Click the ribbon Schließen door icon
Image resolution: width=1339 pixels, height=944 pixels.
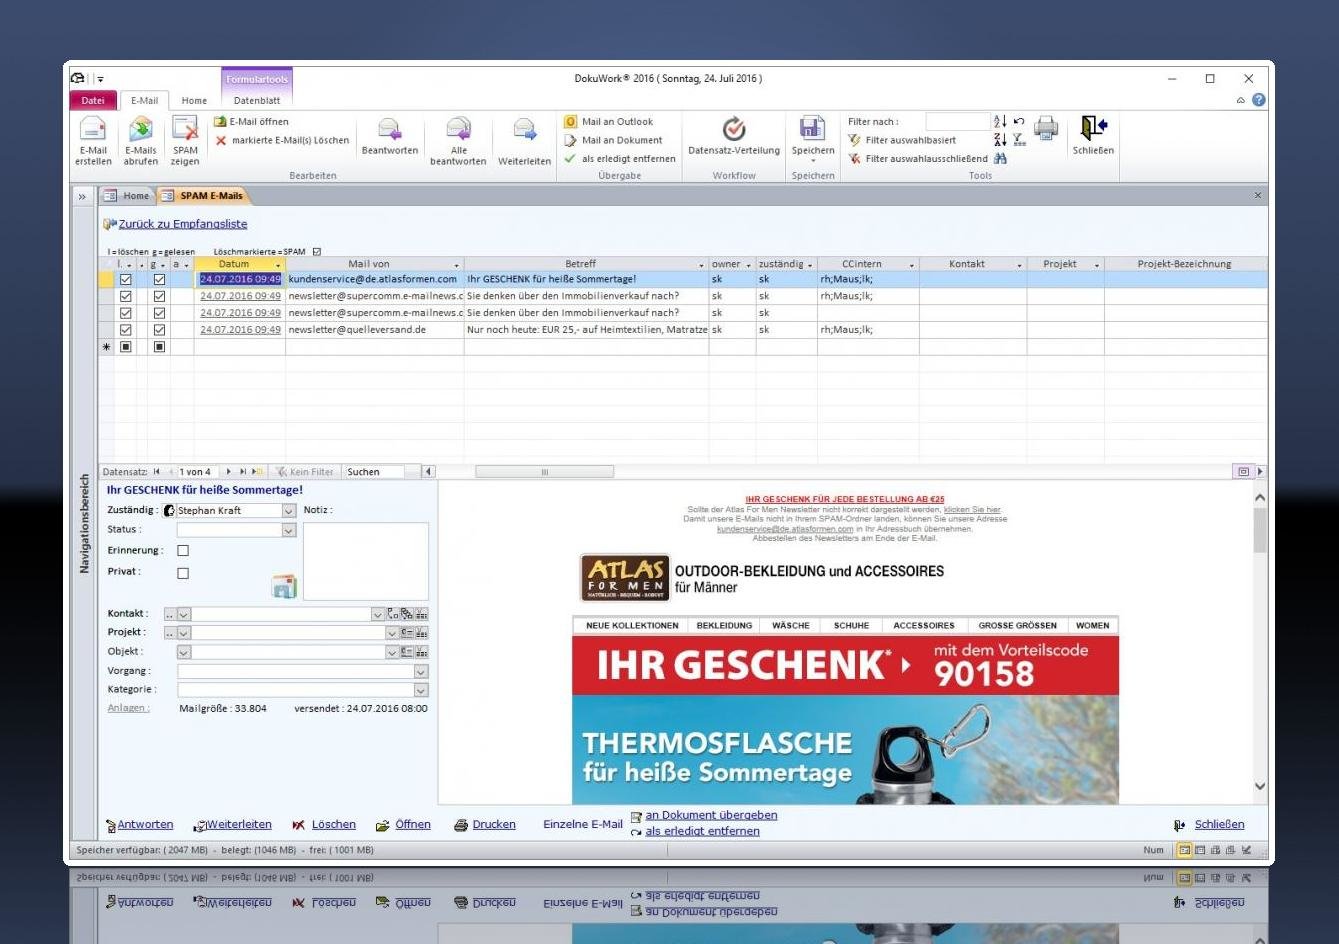click(1093, 128)
